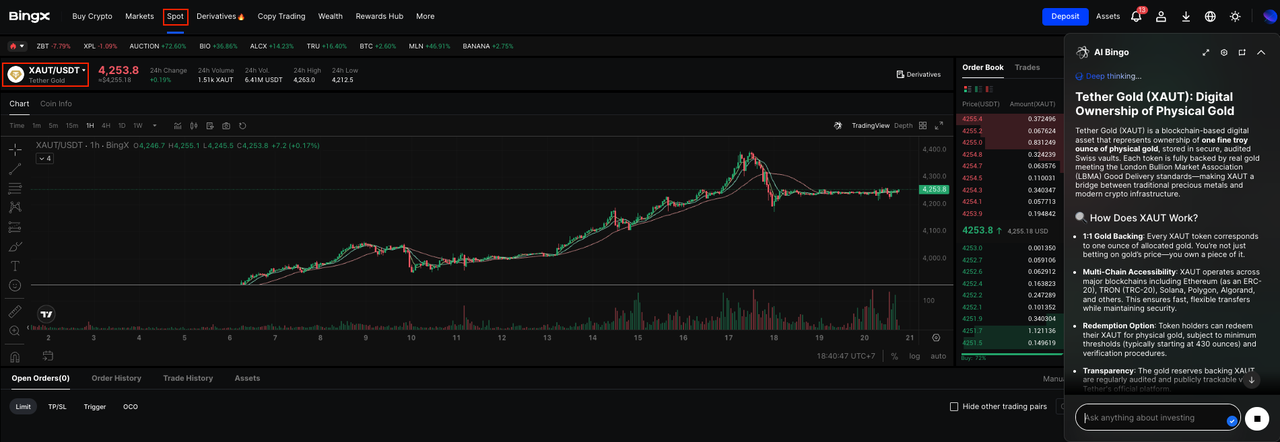The height and width of the screenshot is (442, 1280).
Task: Collapse the AI Bingo panel
Action: 1261,52
